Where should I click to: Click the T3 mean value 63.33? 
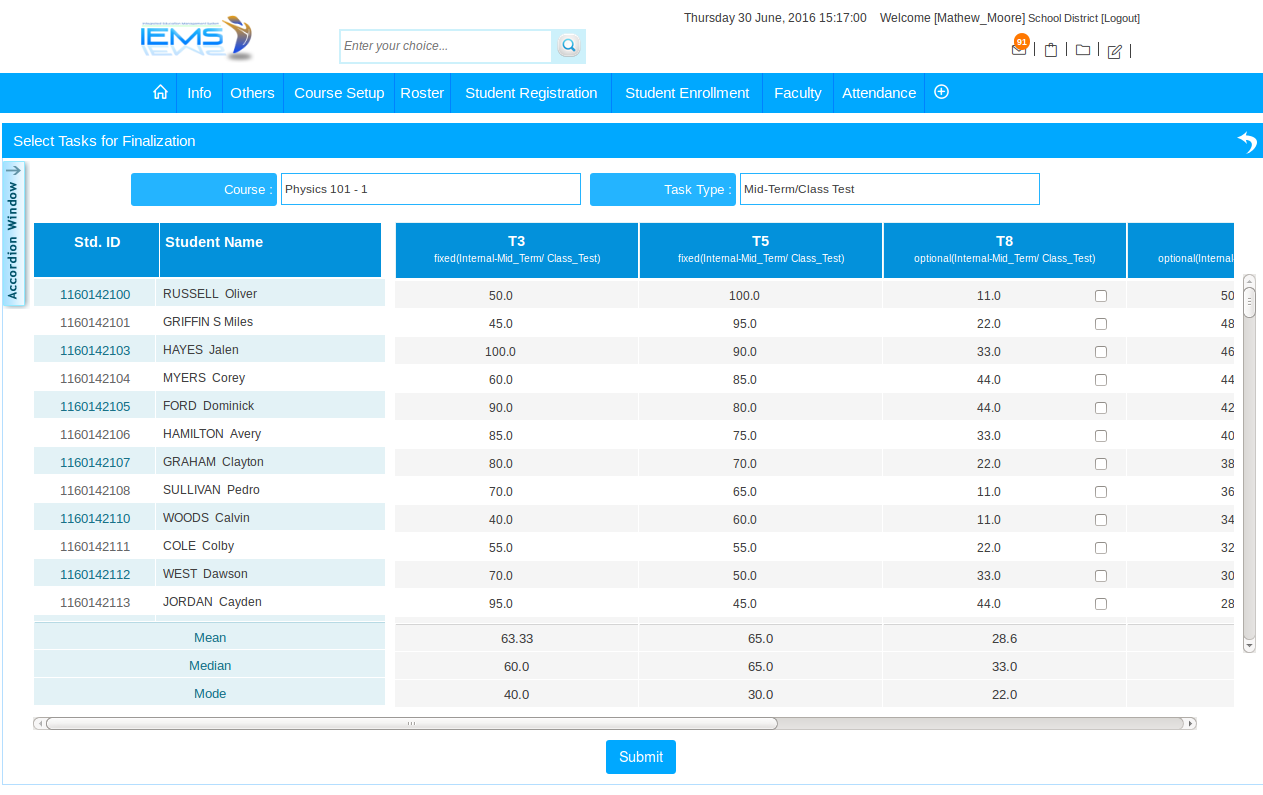pyautogui.click(x=517, y=639)
